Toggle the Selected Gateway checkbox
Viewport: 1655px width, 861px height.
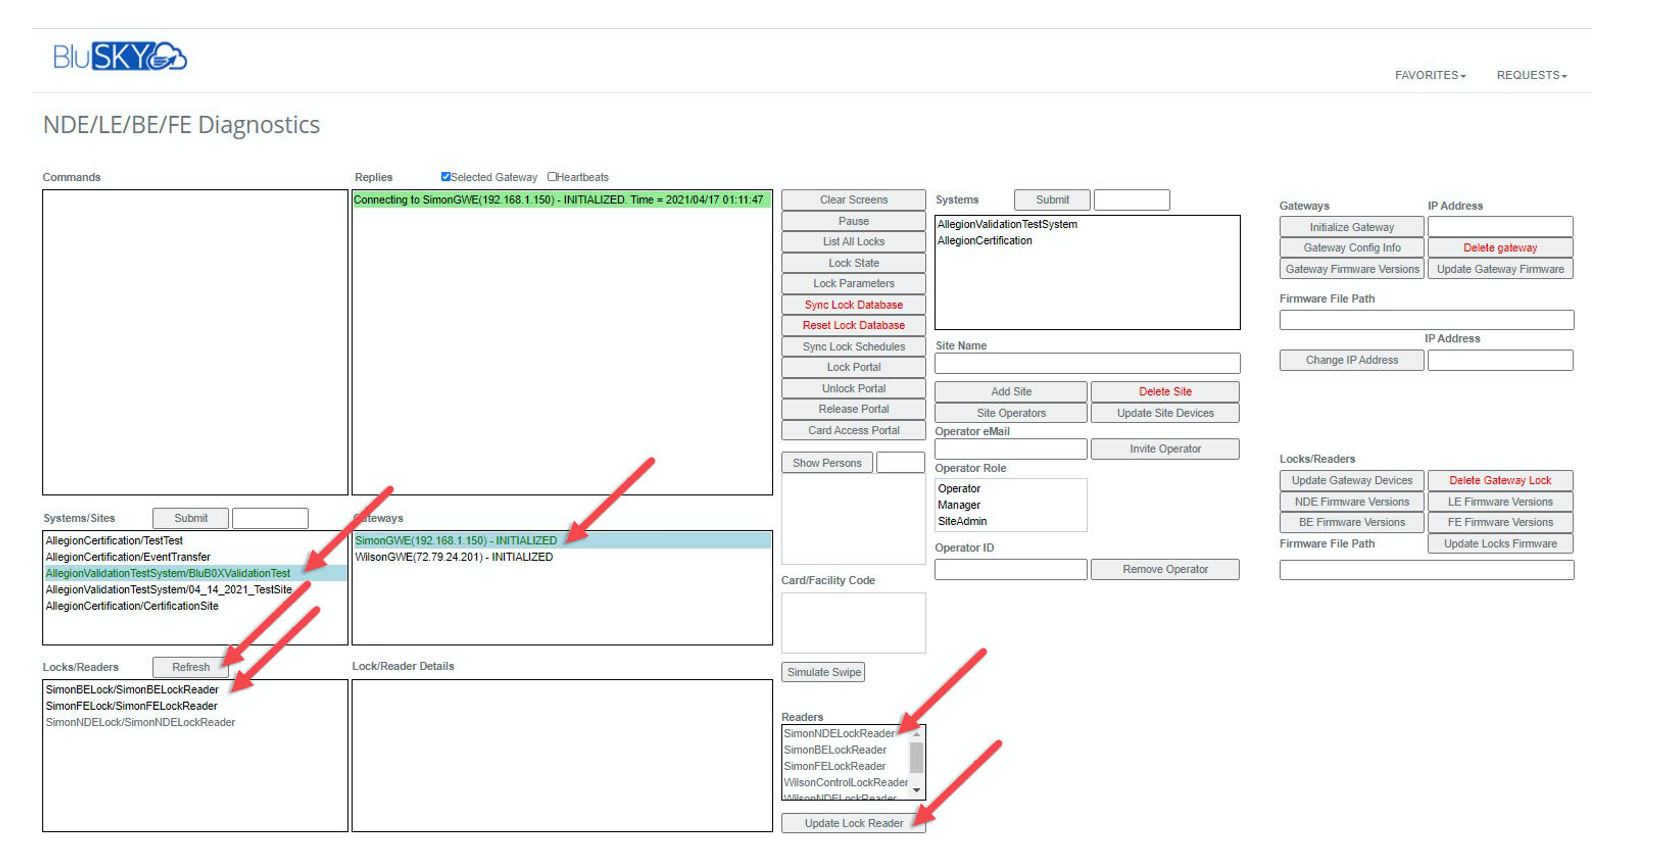point(446,177)
